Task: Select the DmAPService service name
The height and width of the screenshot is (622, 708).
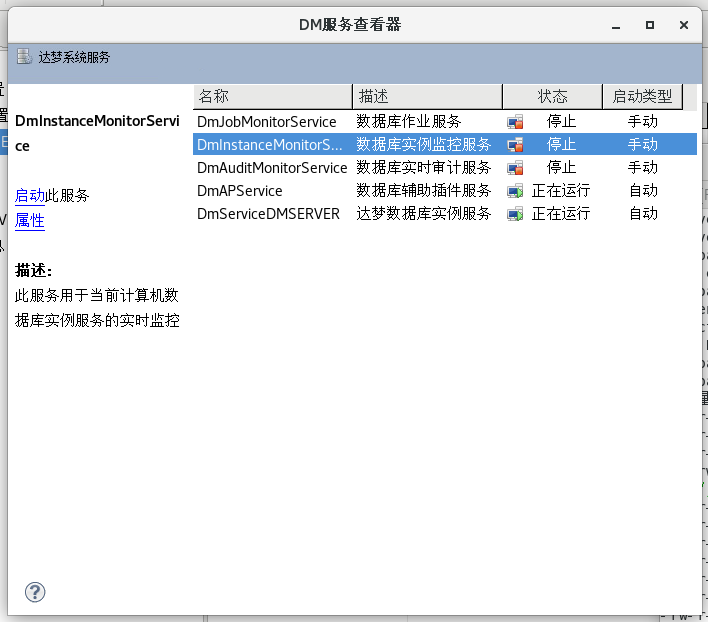Action: [240, 191]
